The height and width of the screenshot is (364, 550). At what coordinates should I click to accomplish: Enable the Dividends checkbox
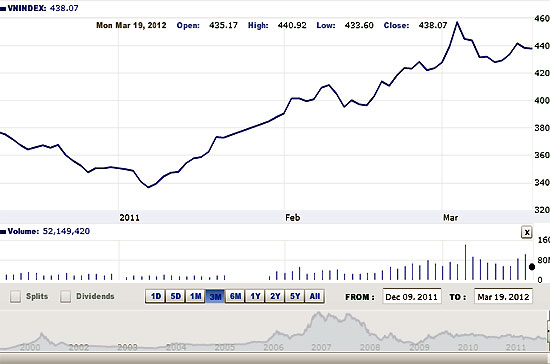coord(66,297)
